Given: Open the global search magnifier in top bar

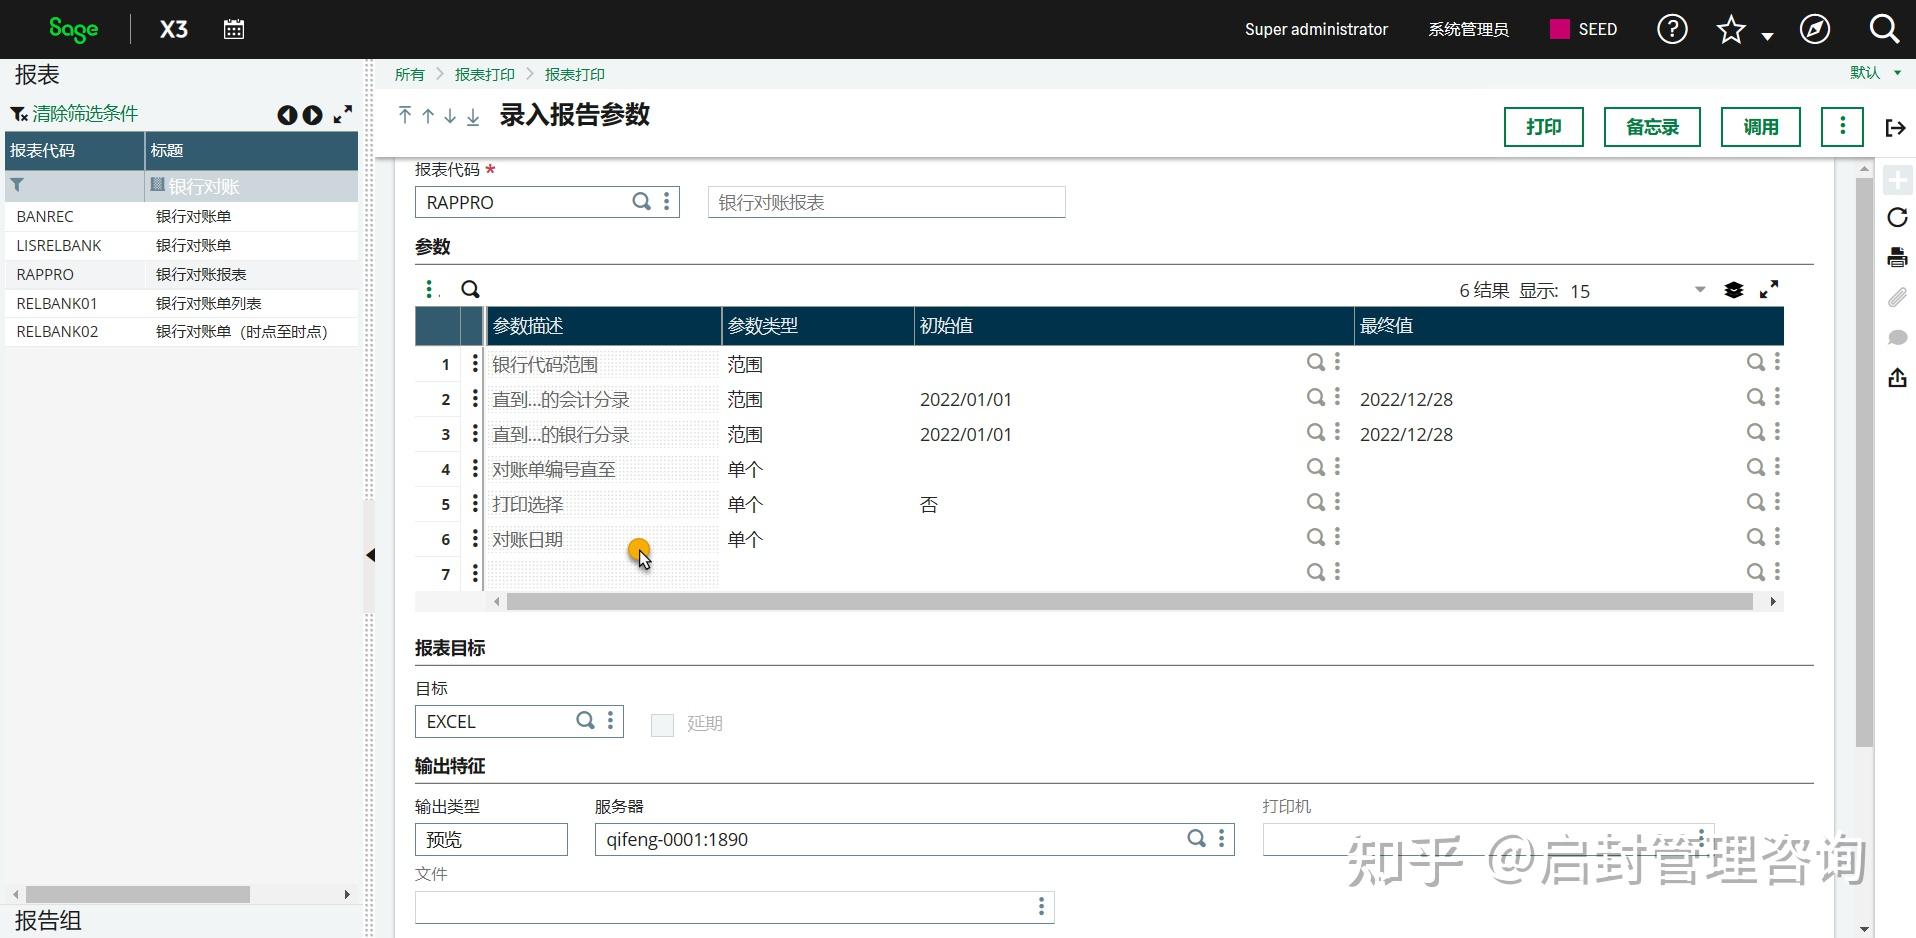Looking at the screenshot, I should 1885,29.
